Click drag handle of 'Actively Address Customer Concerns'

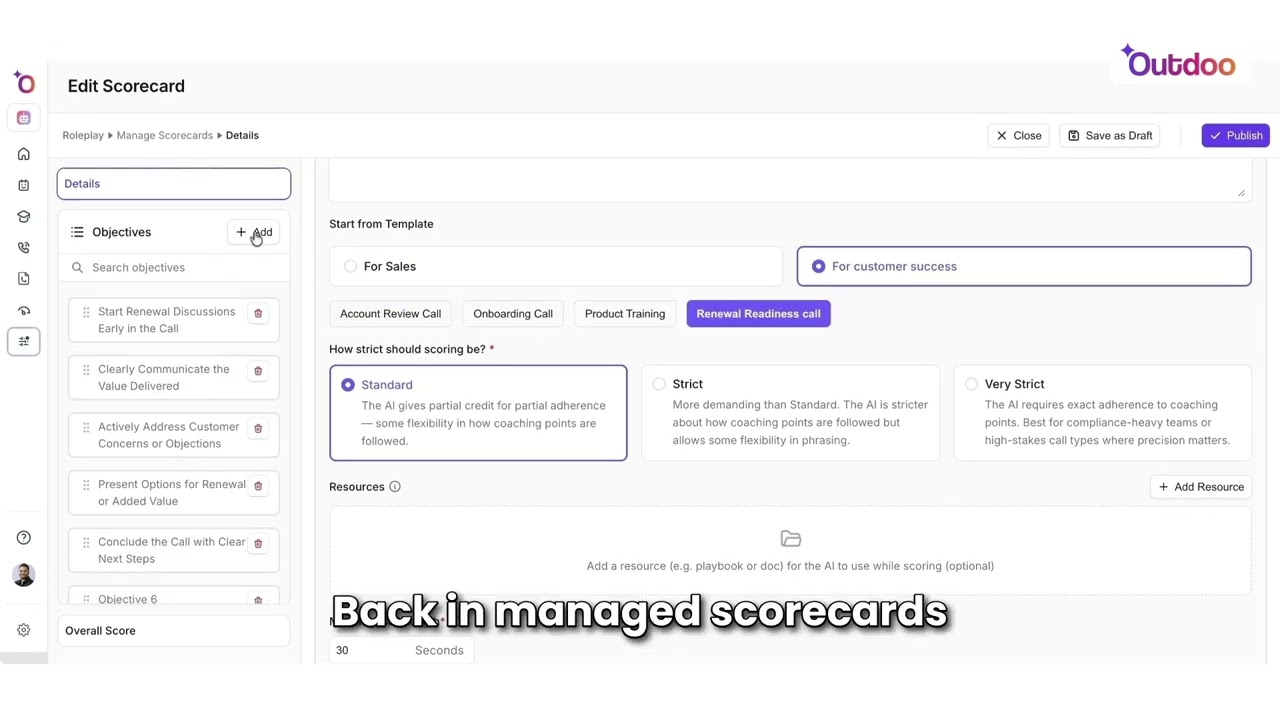pos(86,427)
